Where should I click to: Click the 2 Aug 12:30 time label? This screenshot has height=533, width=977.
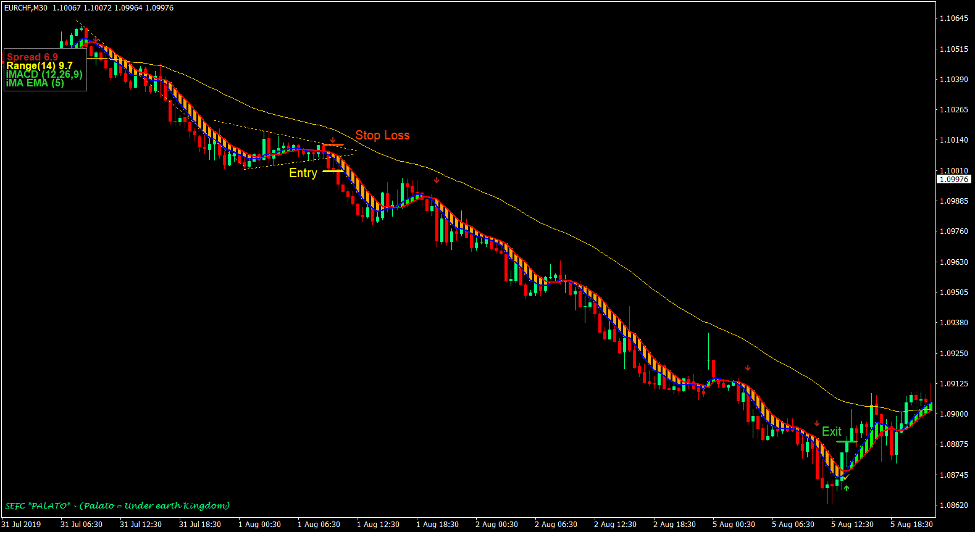click(x=616, y=524)
